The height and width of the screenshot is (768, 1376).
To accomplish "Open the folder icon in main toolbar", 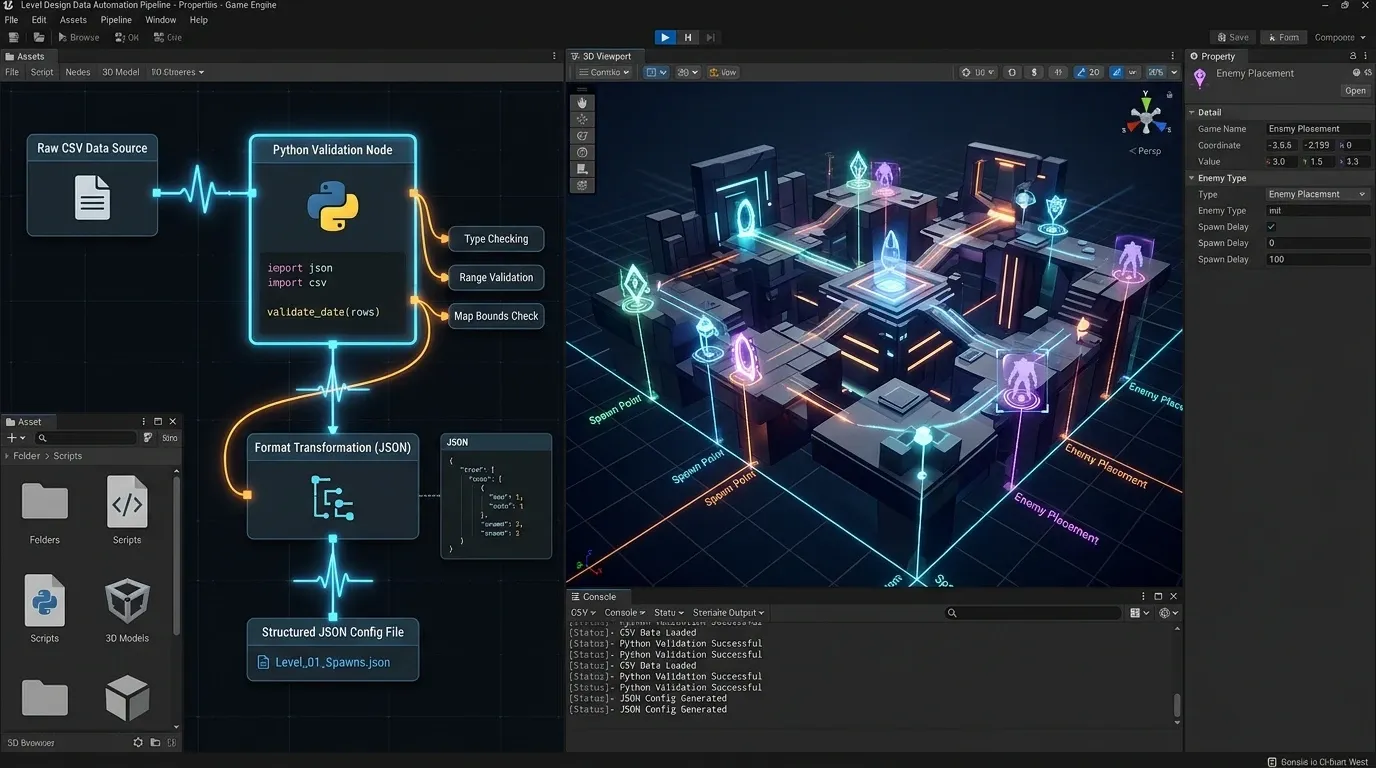I will 38,38.
